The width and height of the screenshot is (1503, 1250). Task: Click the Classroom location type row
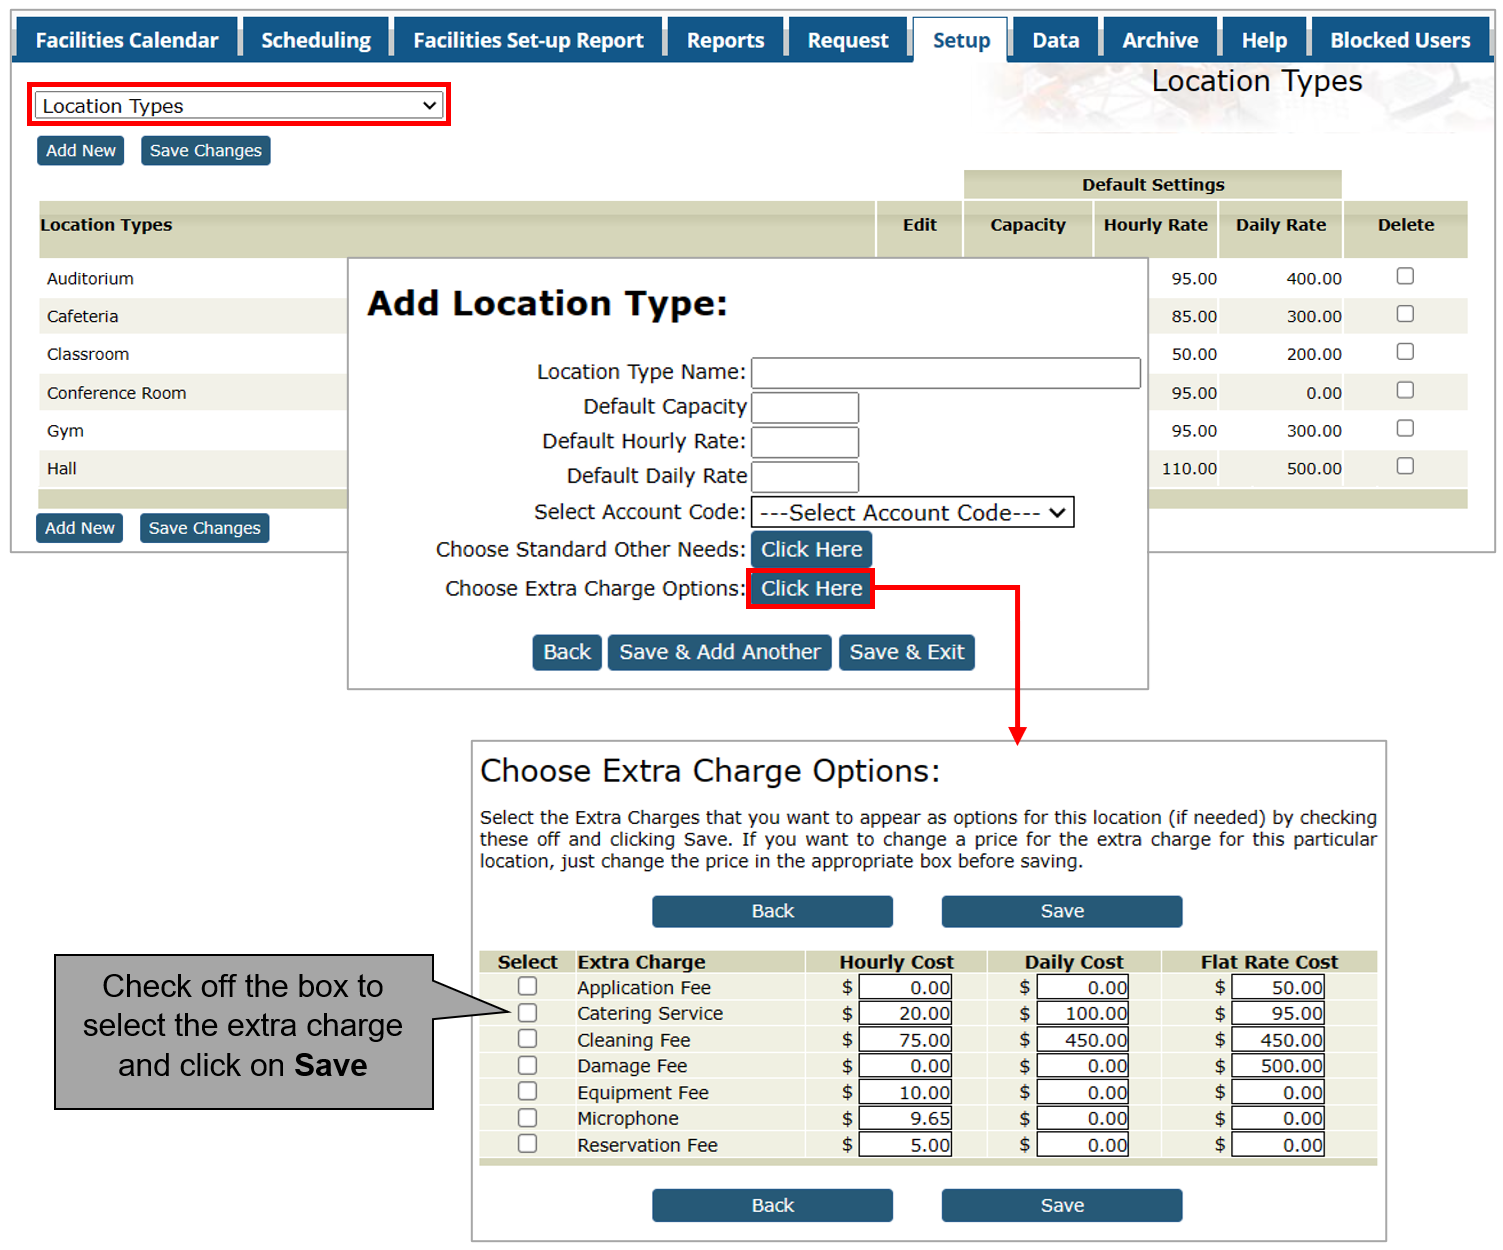(88, 355)
